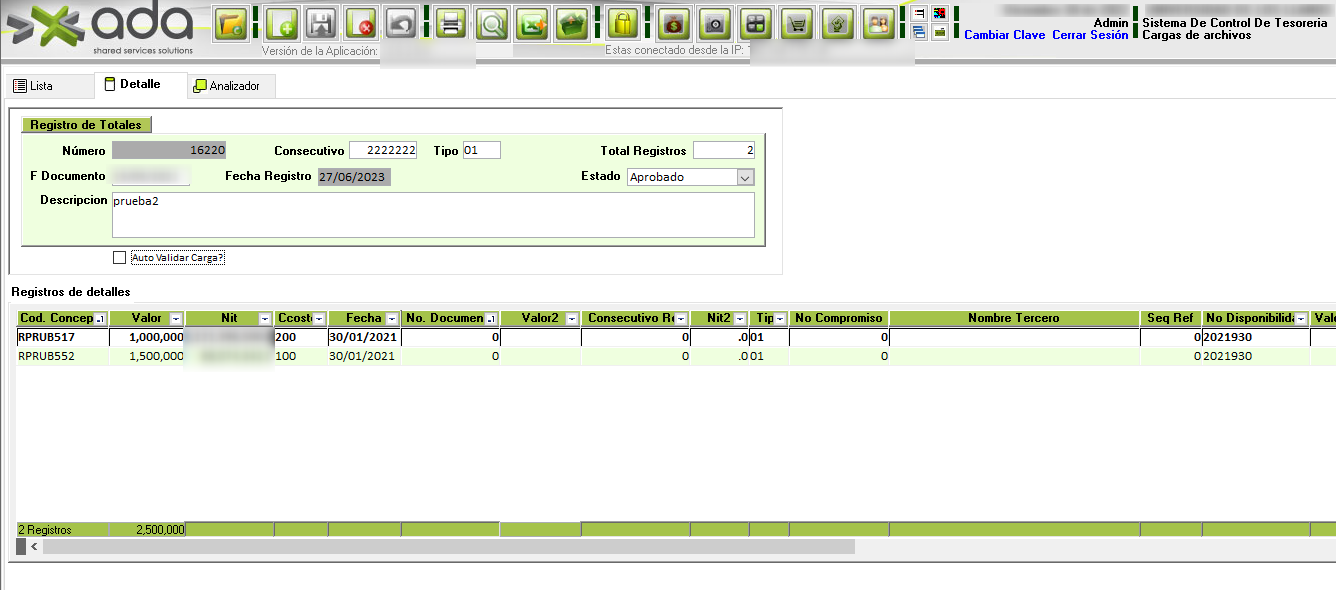1336x590 pixels.
Task: Click the Excel export icon
Action: 532,24
